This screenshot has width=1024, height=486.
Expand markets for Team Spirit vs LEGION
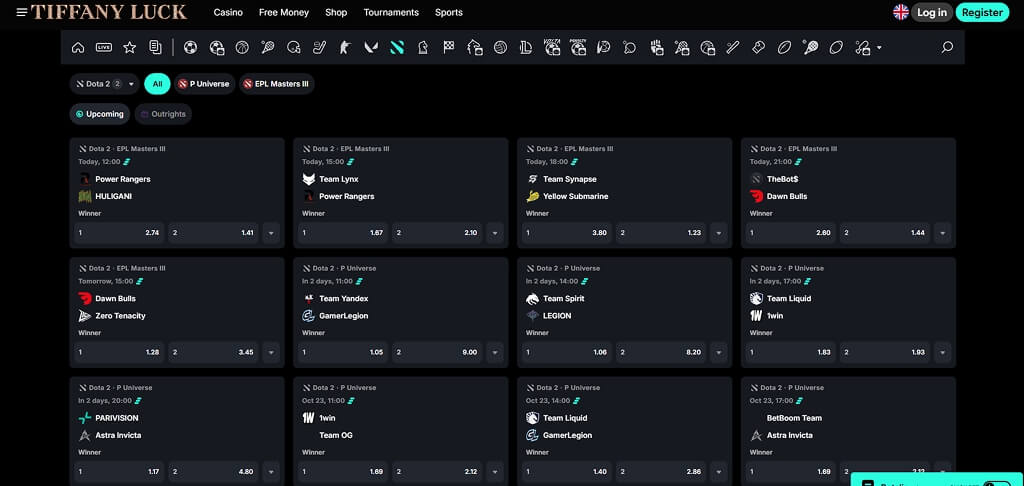tap(719, 352)
